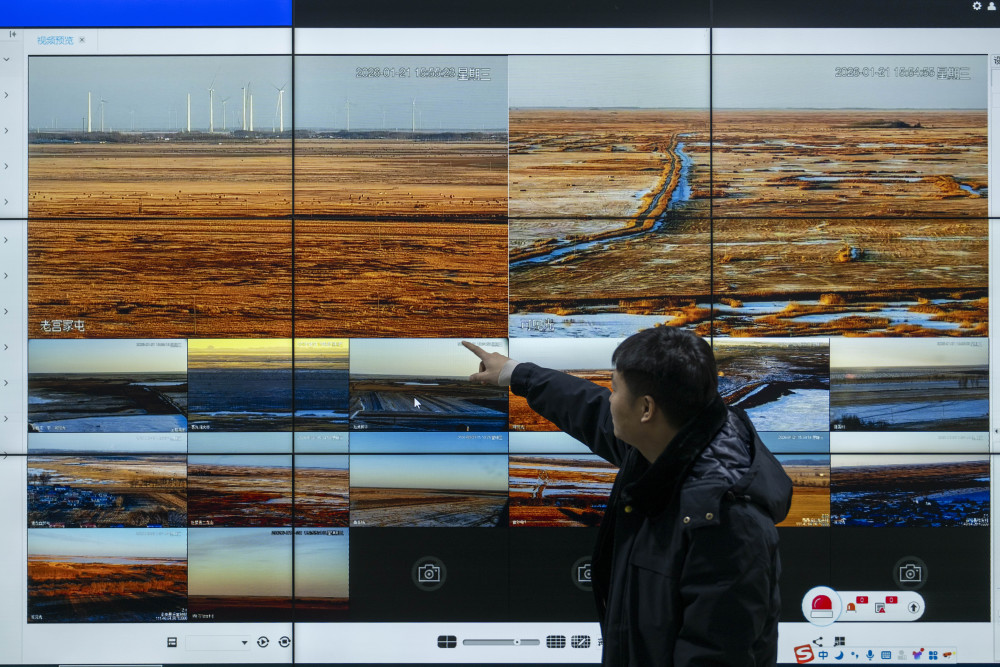
Task: Click the Sogou input method S icon
Action: 804,654
